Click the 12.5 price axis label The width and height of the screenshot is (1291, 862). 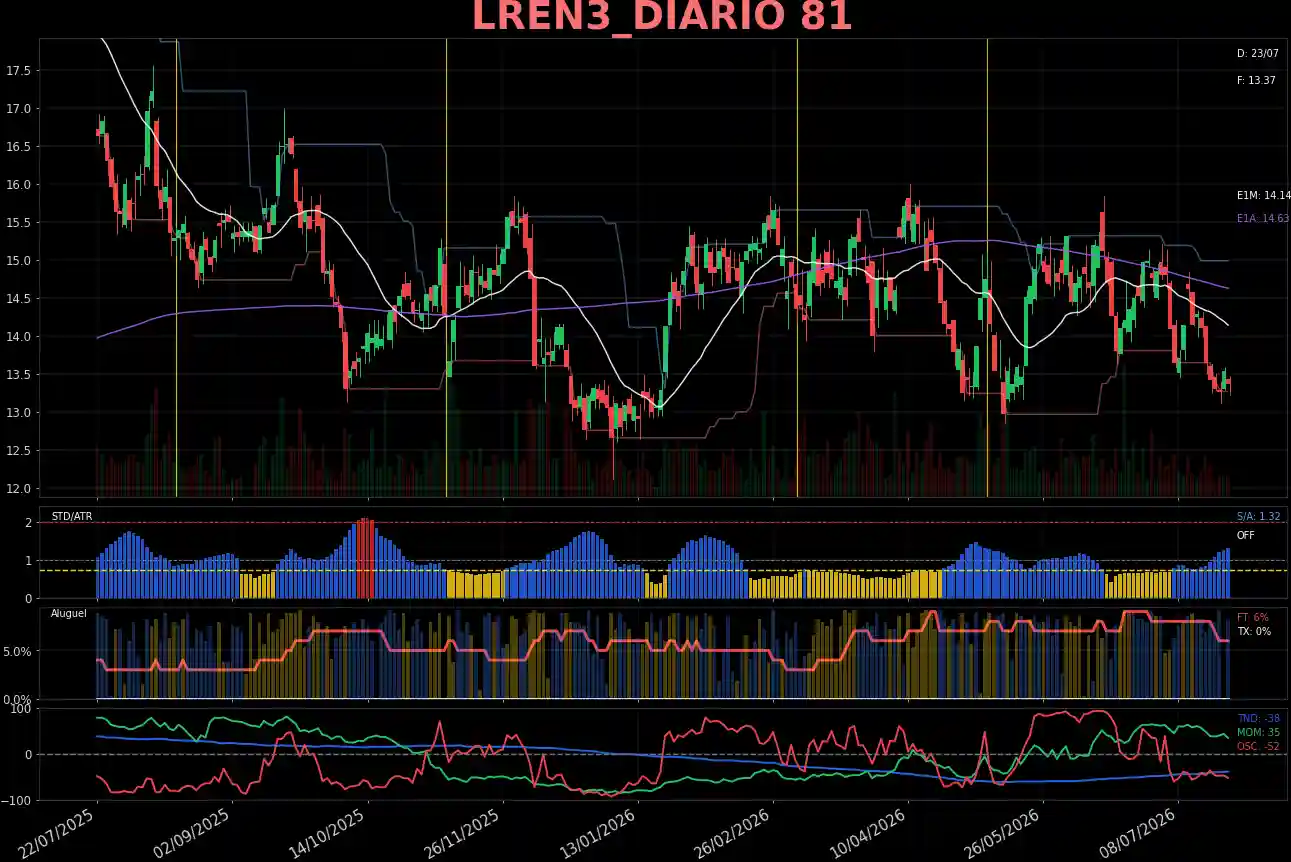(x=18, y=451)
